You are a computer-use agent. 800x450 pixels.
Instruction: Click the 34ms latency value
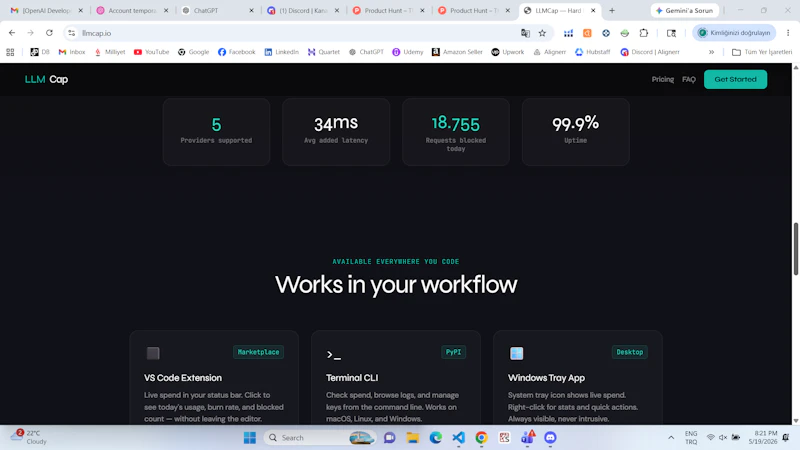336,123
